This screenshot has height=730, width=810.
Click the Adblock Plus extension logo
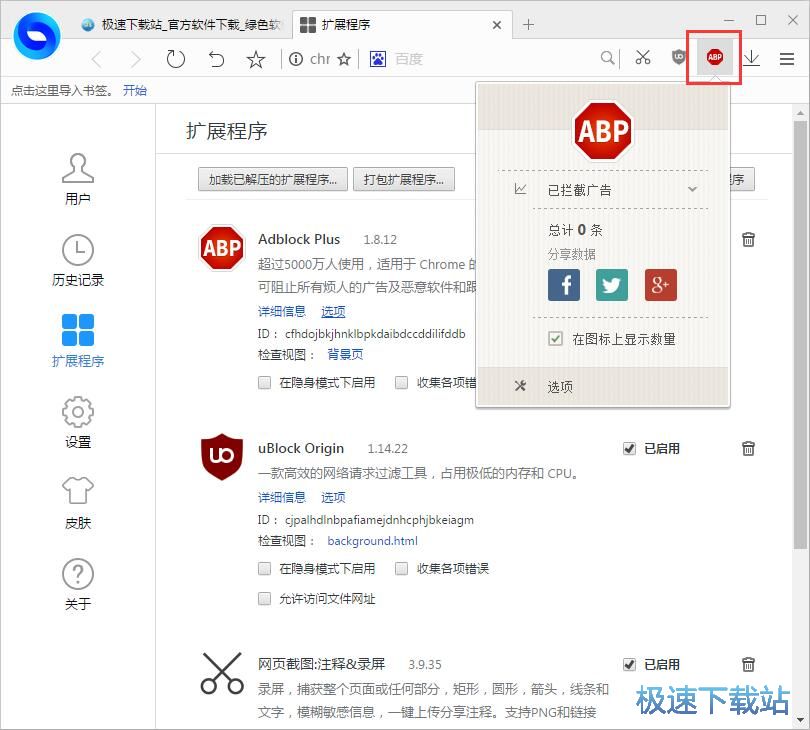[x=222, y=248]
